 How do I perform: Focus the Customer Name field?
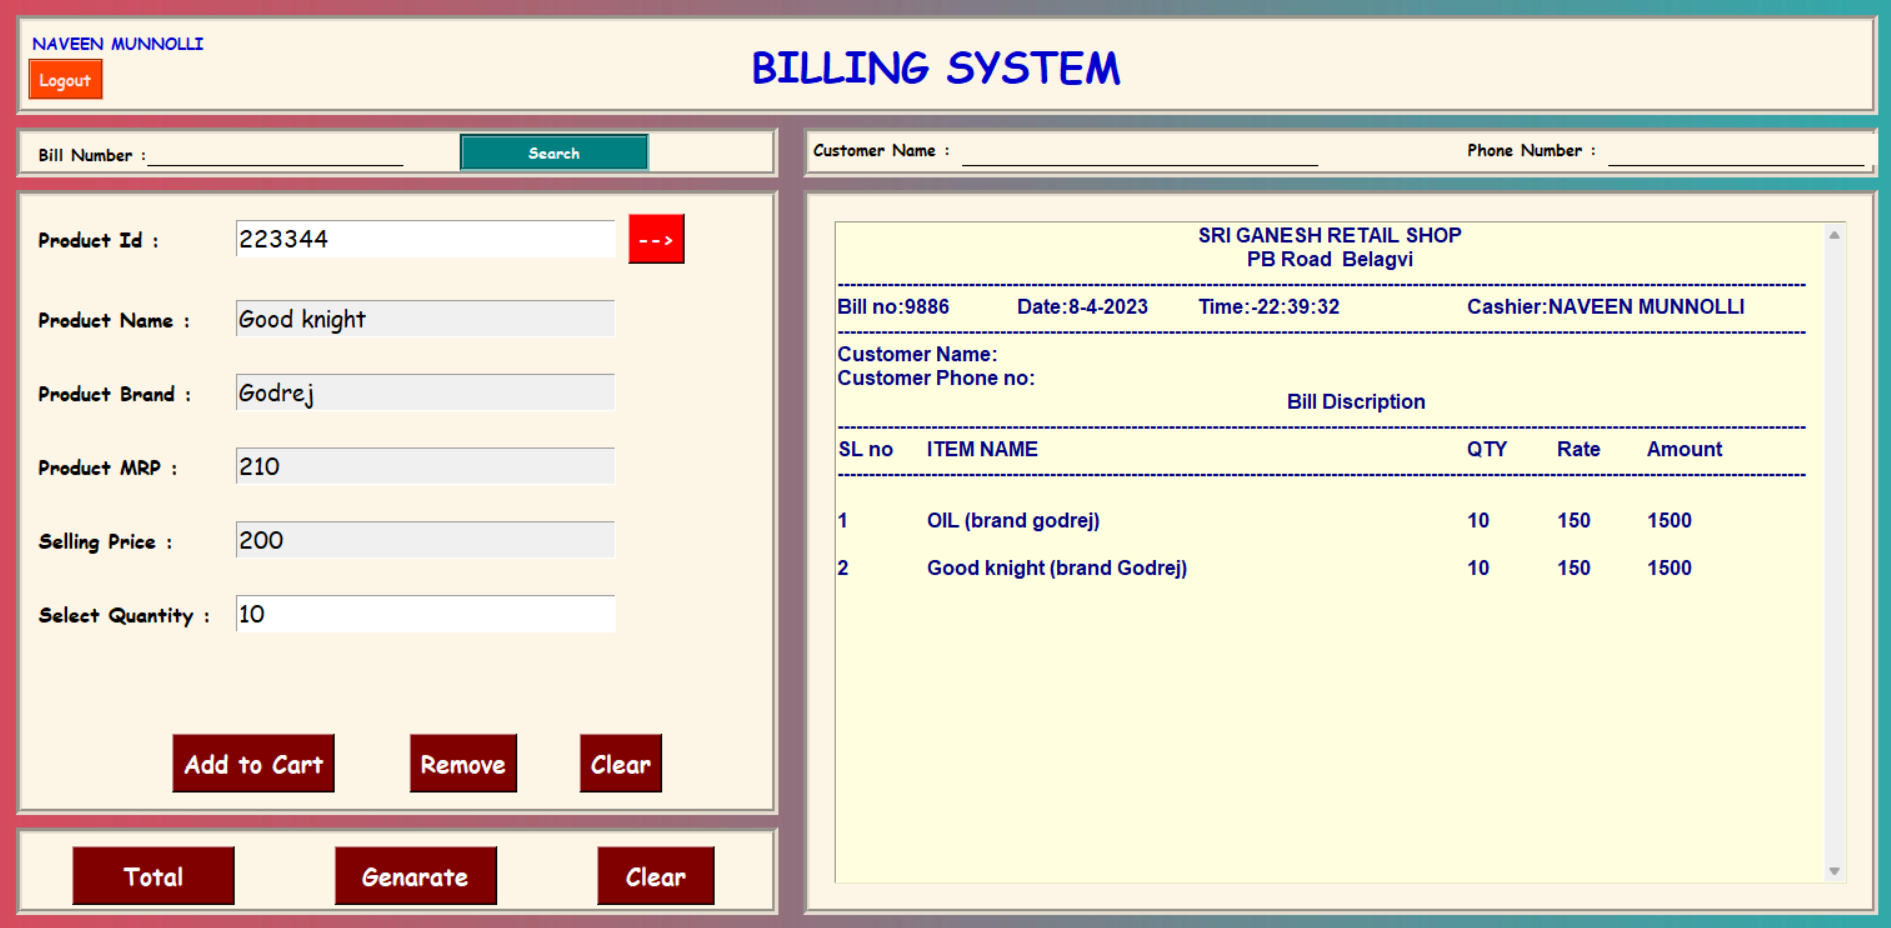tap(1140, 151)
